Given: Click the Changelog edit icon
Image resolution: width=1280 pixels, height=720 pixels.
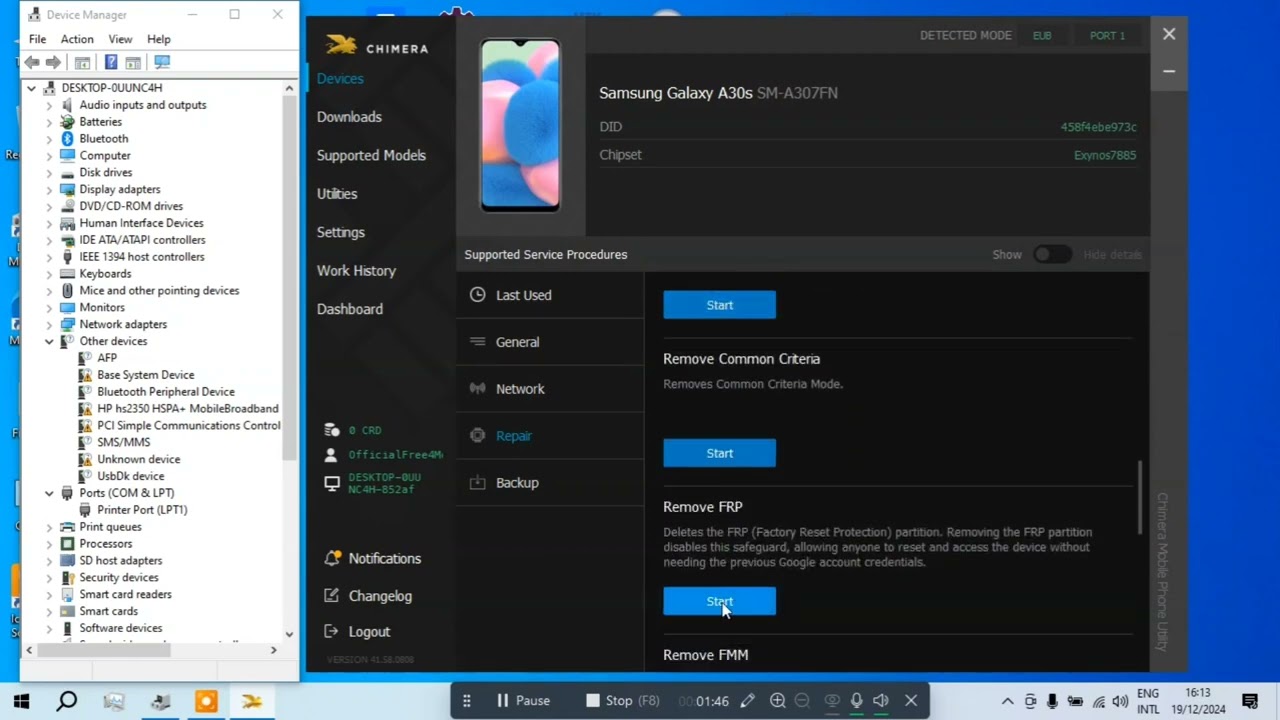Looking at the screenshot, I should pyautogui.click(x=332, y=596).
